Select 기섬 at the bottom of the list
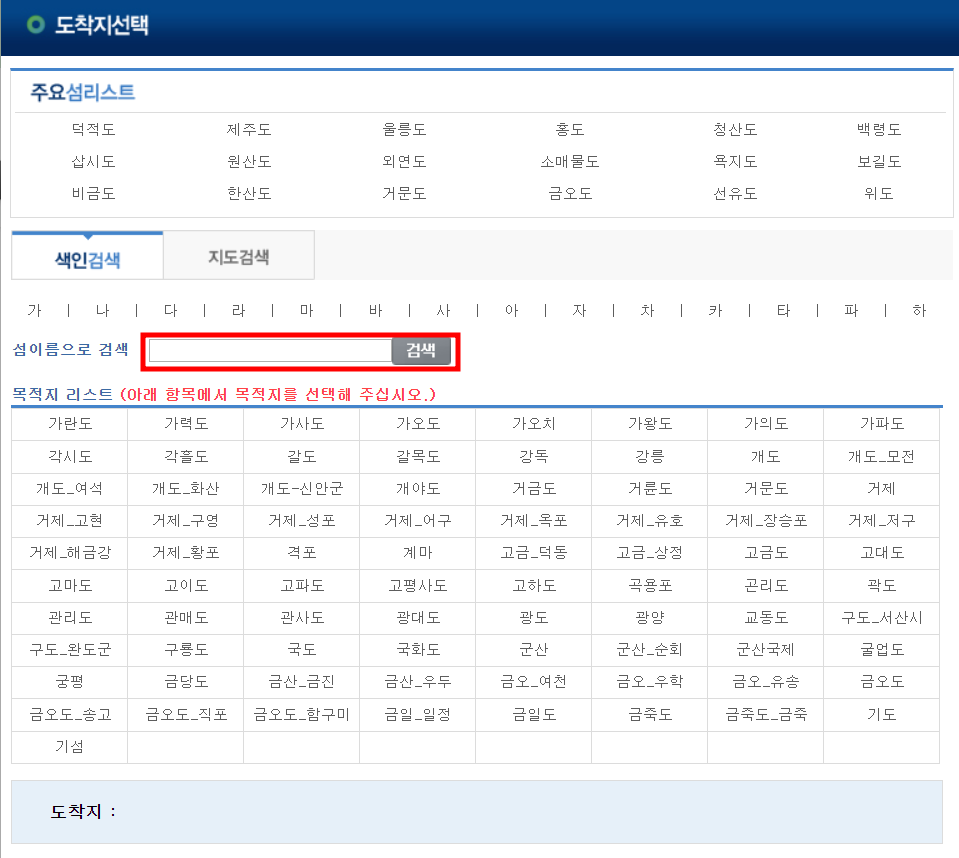The image size is (959, 858). tap(69, 747)
